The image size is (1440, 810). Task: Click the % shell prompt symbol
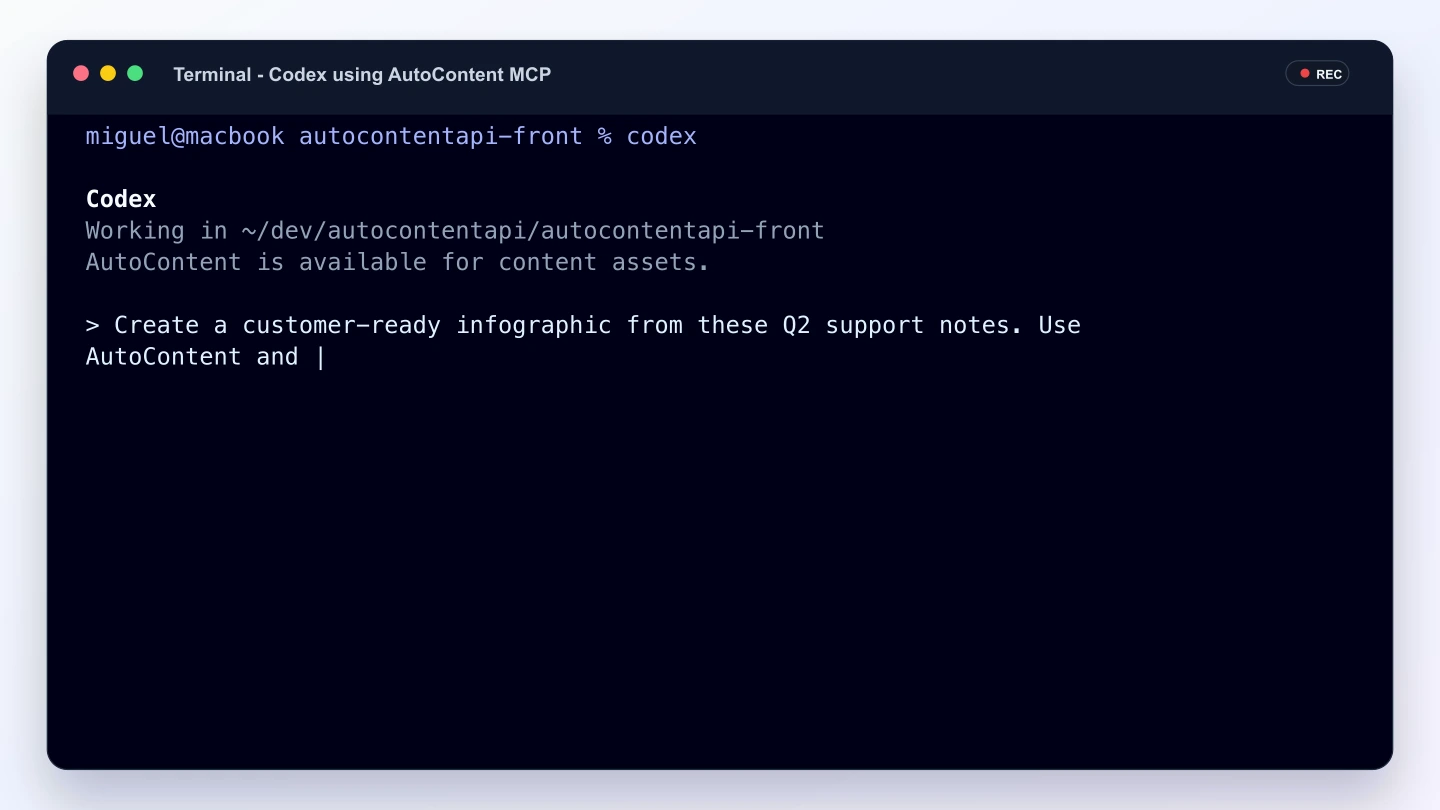pos(605,136)
